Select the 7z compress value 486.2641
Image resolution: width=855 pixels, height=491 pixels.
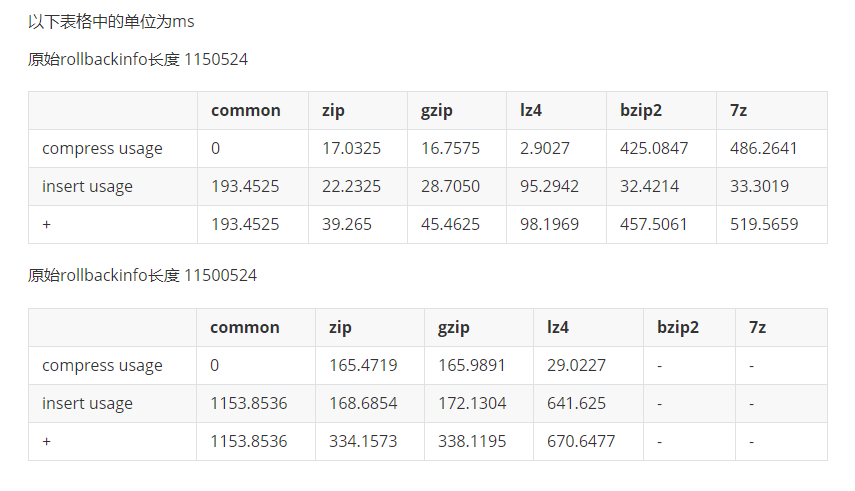pos(764,149)
